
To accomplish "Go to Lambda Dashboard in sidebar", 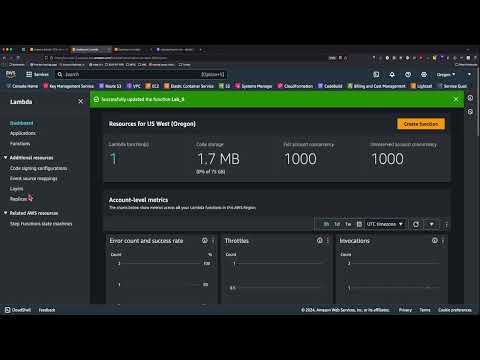I will click(x=21, y=123).
